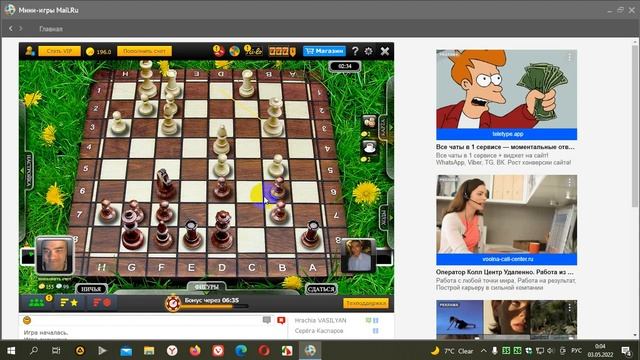Click the player profile icon in game header
The width and height of the screenshot is (640, 360).
29,51
